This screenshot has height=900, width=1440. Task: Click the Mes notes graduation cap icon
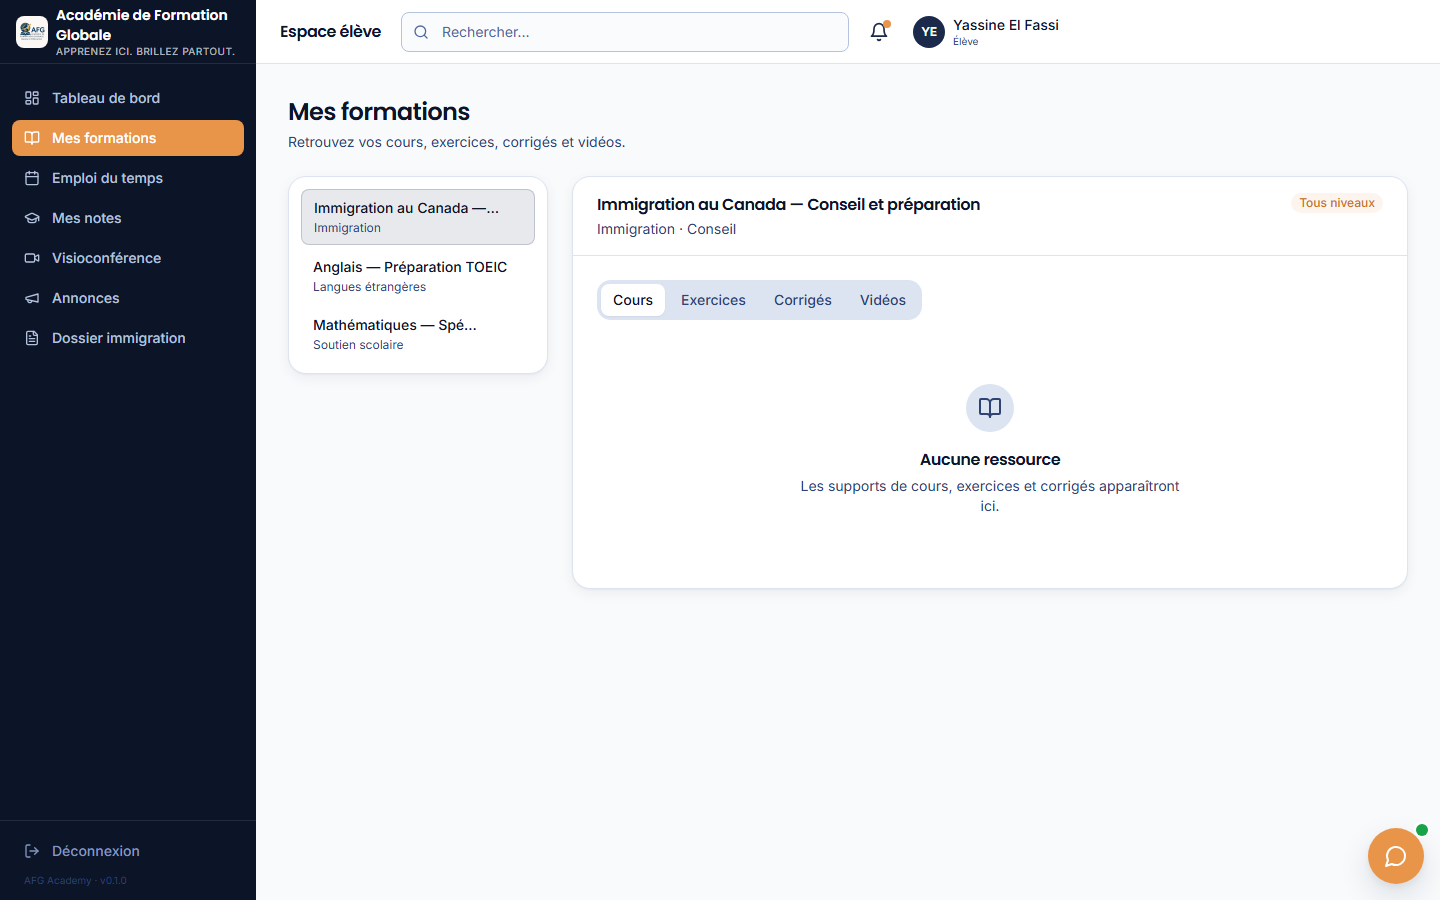coord(32,218)
